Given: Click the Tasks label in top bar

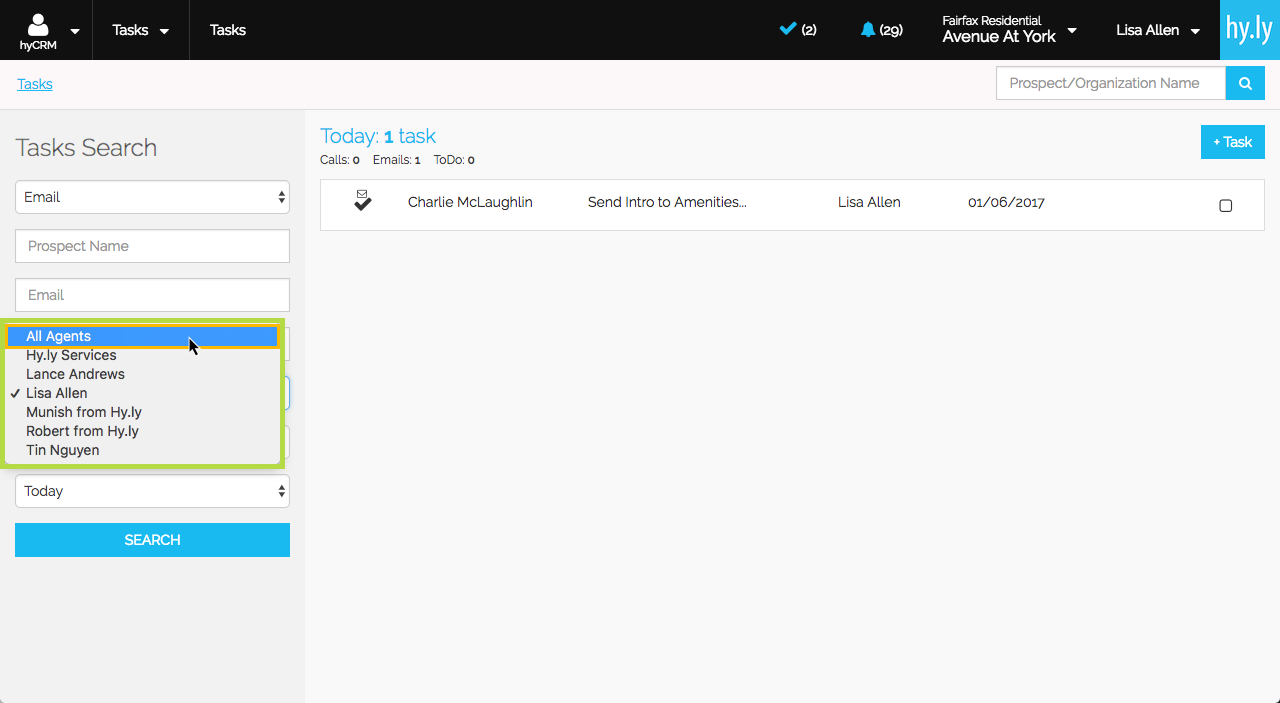Looking at the screenshot, I should tap(228, 30).
